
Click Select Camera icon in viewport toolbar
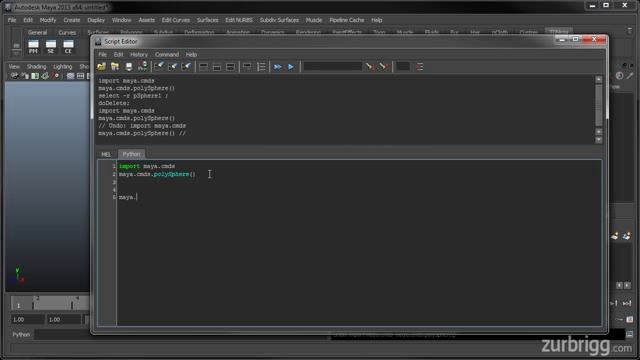coord(15,76)
